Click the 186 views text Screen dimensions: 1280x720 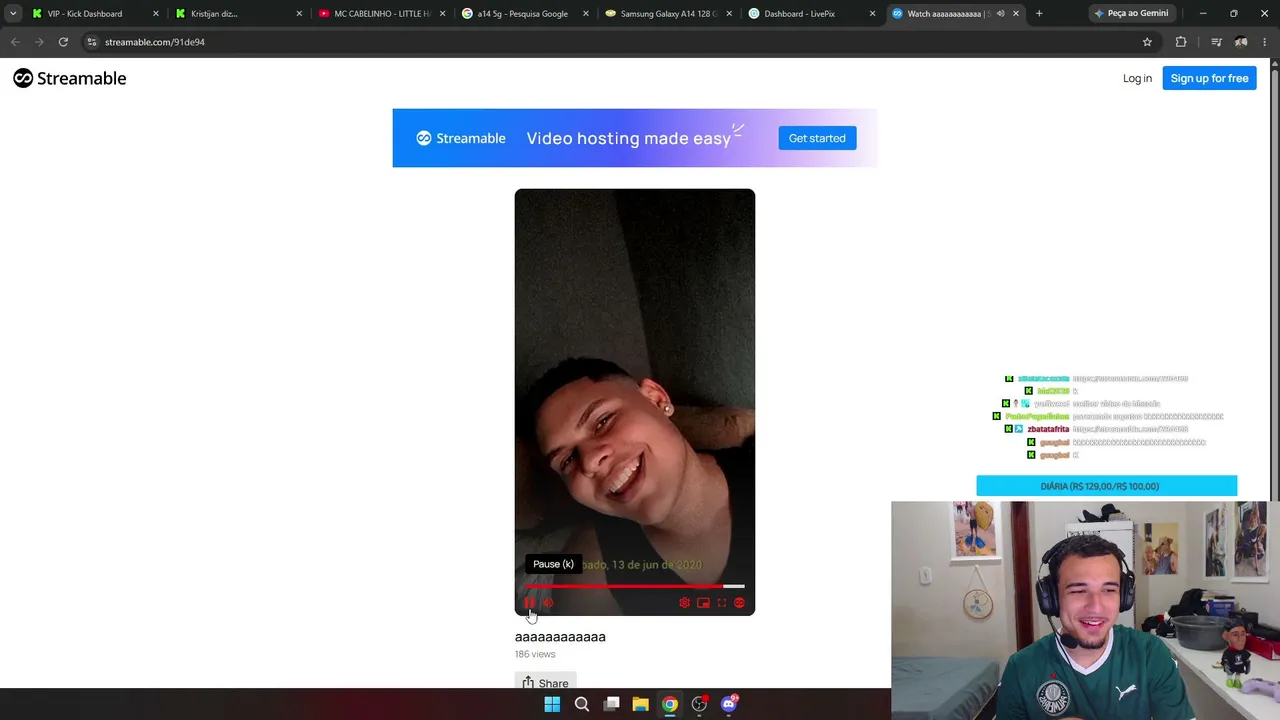tap(535, 654)
